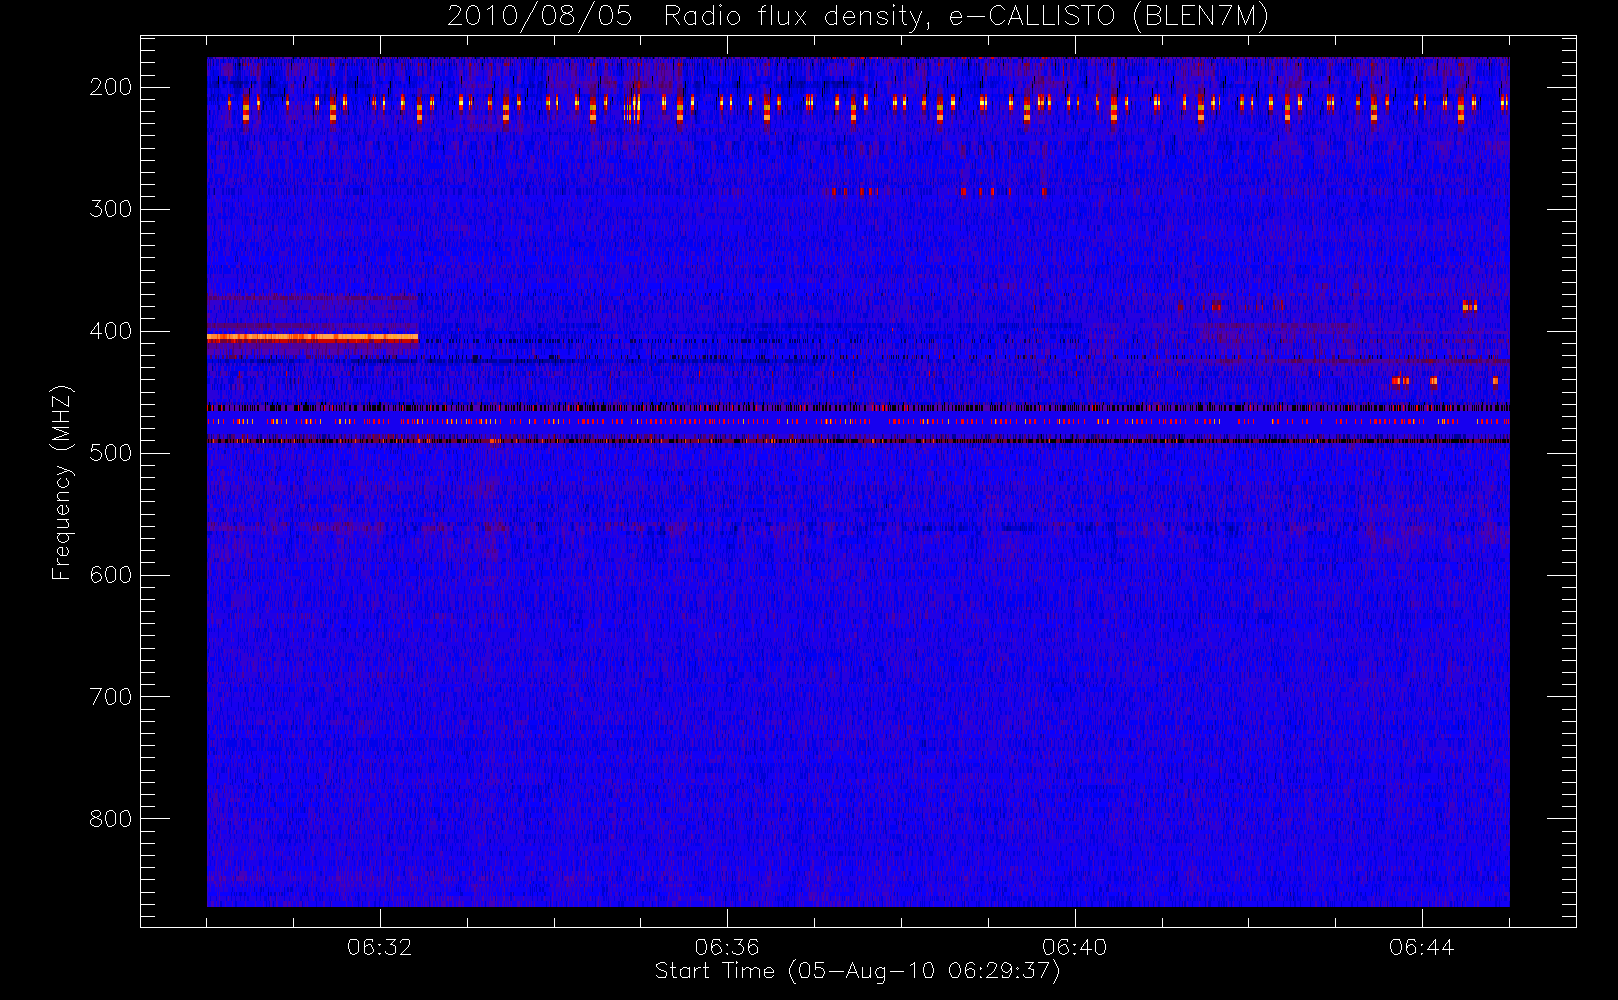Click the bright emission band near 405 MHz
1618x1000 pixels.
click(312, 338)
